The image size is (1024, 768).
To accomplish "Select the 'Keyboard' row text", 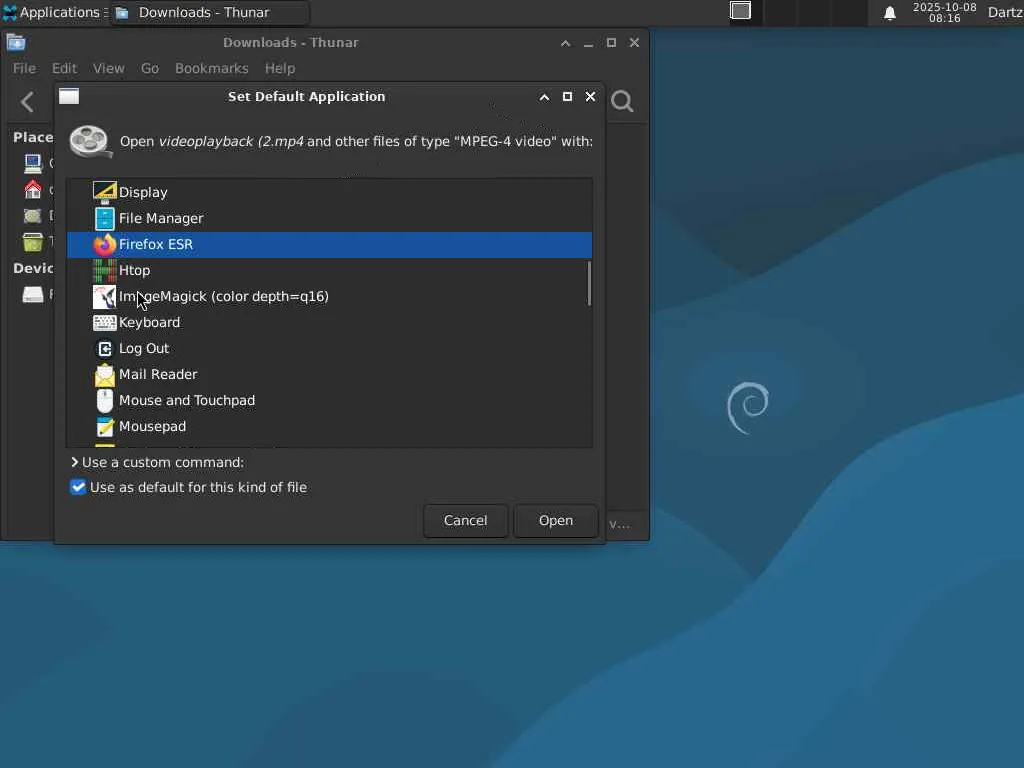I will [150, 323].
